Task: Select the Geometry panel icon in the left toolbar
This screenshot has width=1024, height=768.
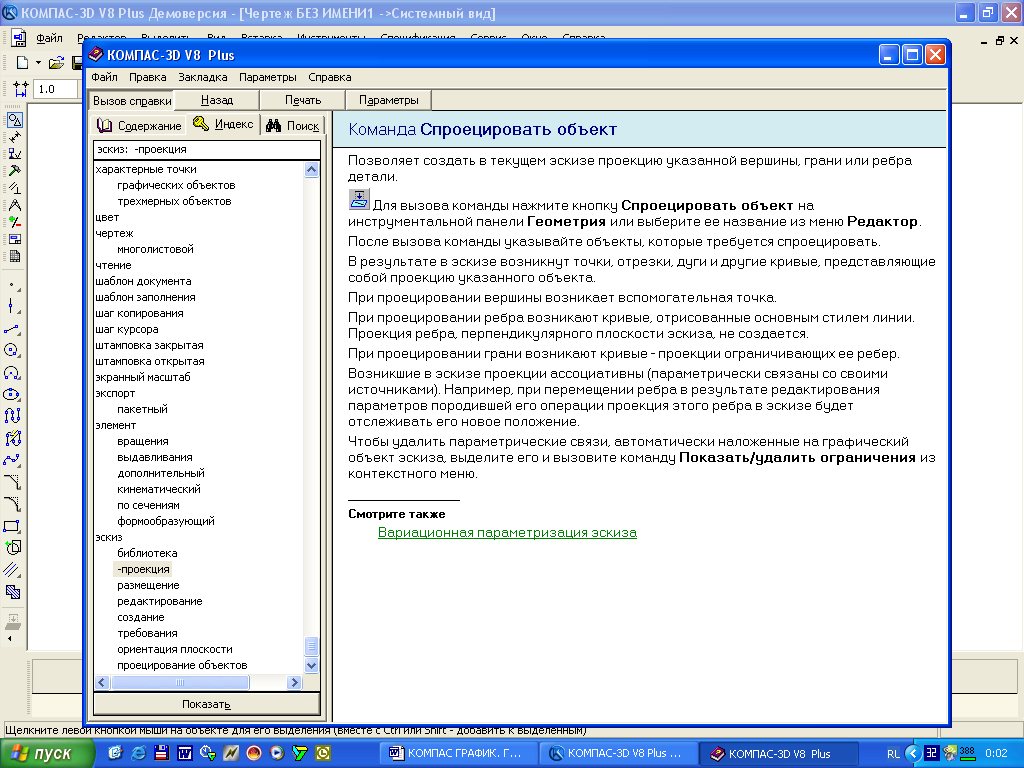Action: [14, 120]
